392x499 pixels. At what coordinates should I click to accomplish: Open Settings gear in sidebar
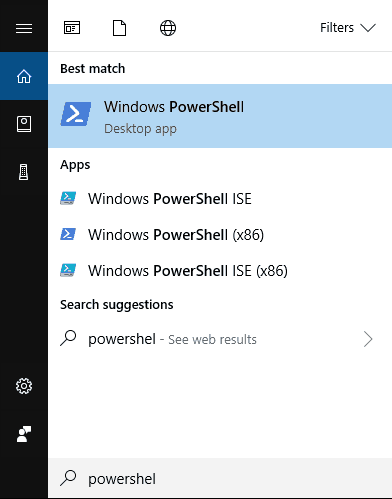tap(24, 386)
